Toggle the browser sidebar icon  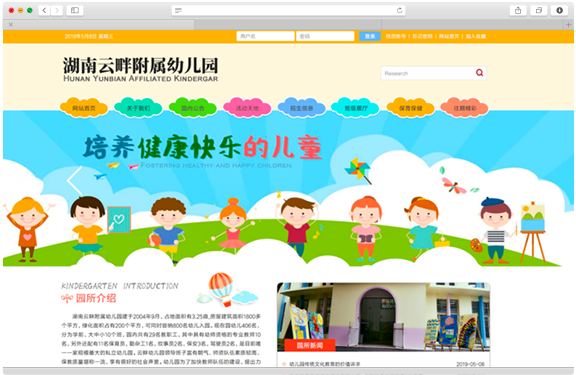click(75, 10)
